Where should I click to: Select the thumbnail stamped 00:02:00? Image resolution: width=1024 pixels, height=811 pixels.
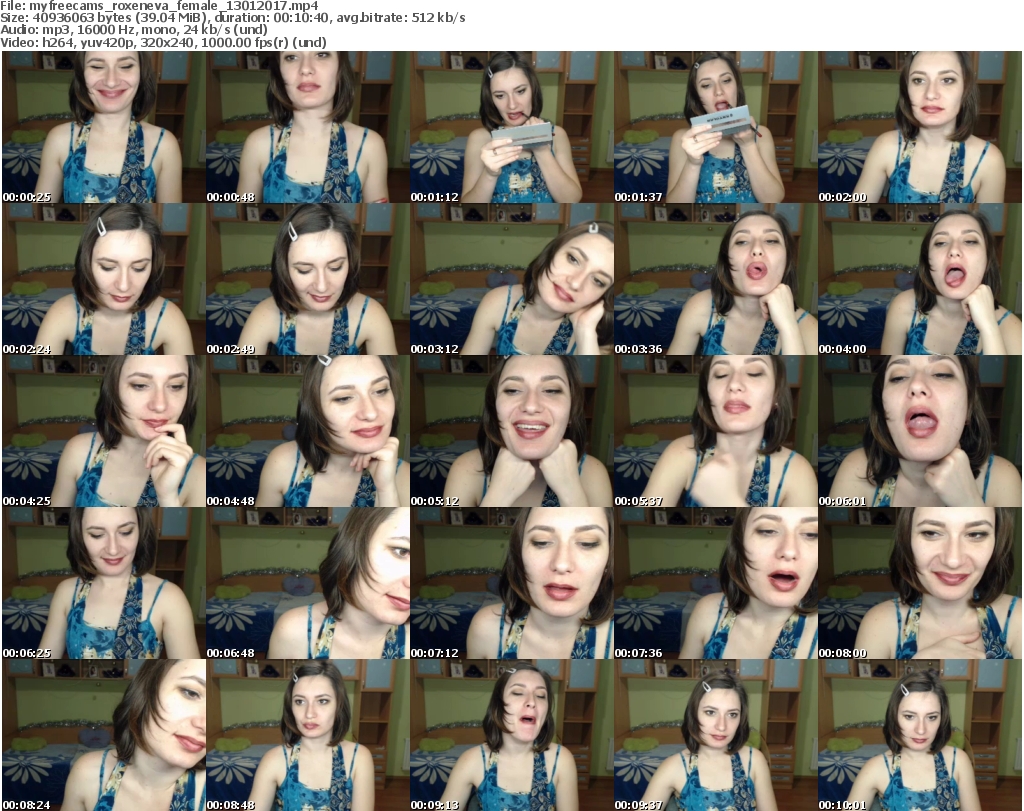(x=920, y=127)
